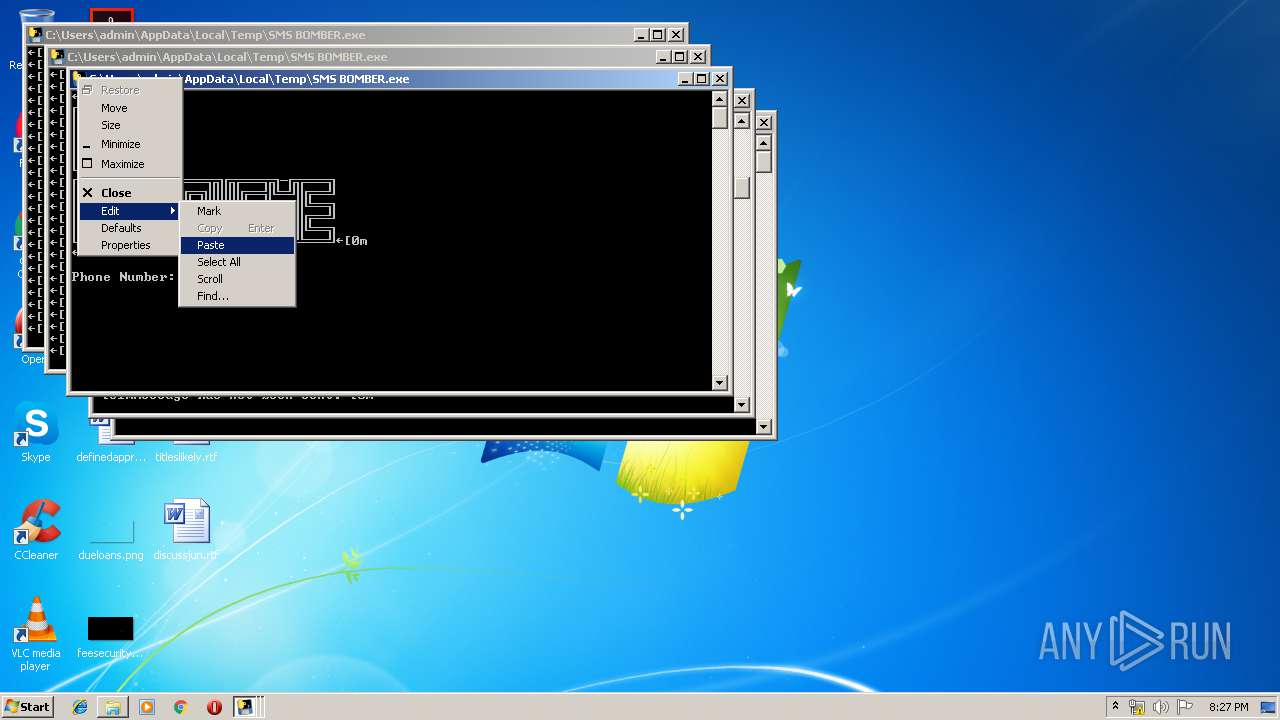Click the front console scrollbar down arrow
Viewport: 1280px width, 720px height.
coord(719,382)
